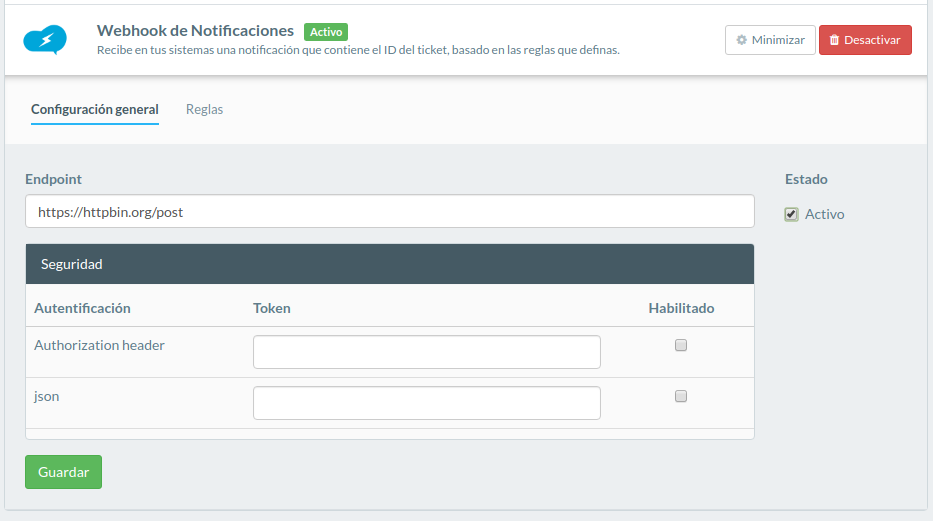
Task: Click the Webhook de Notificaciones title
Action: pyautogui.click(x=195, y=30)
